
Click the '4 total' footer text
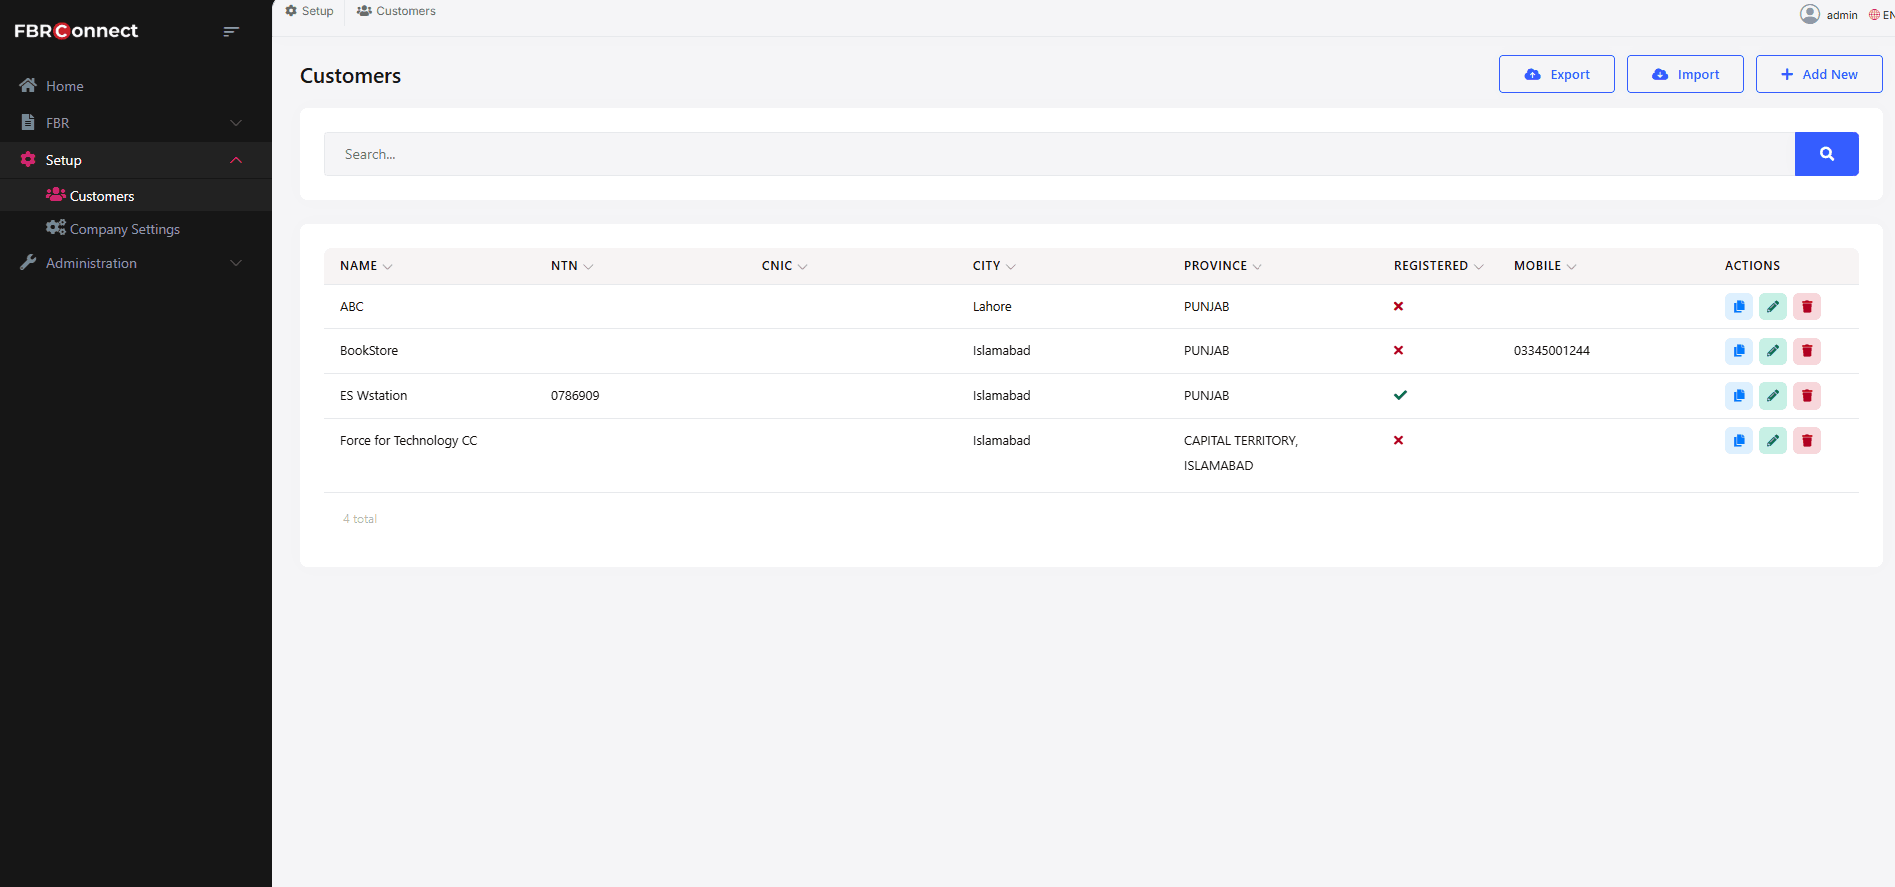pos(360,519)
